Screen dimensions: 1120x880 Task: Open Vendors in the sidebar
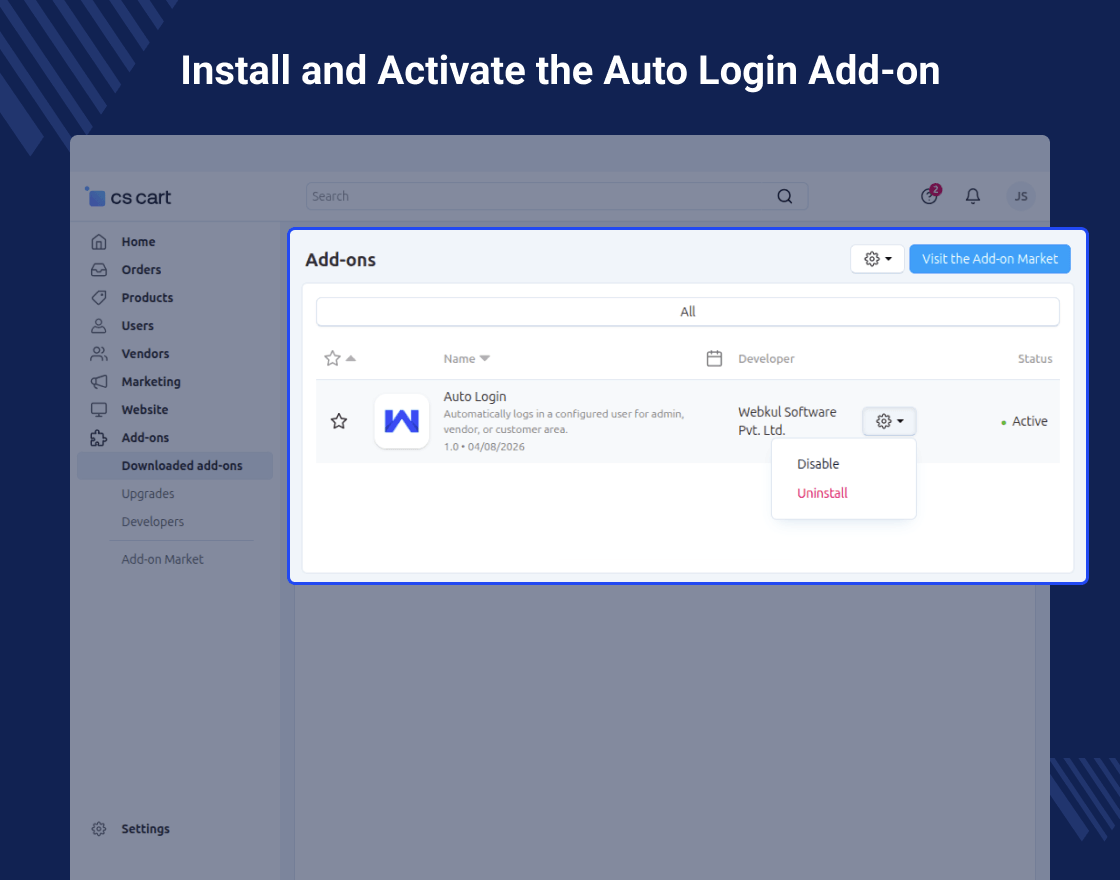[145, 354]
